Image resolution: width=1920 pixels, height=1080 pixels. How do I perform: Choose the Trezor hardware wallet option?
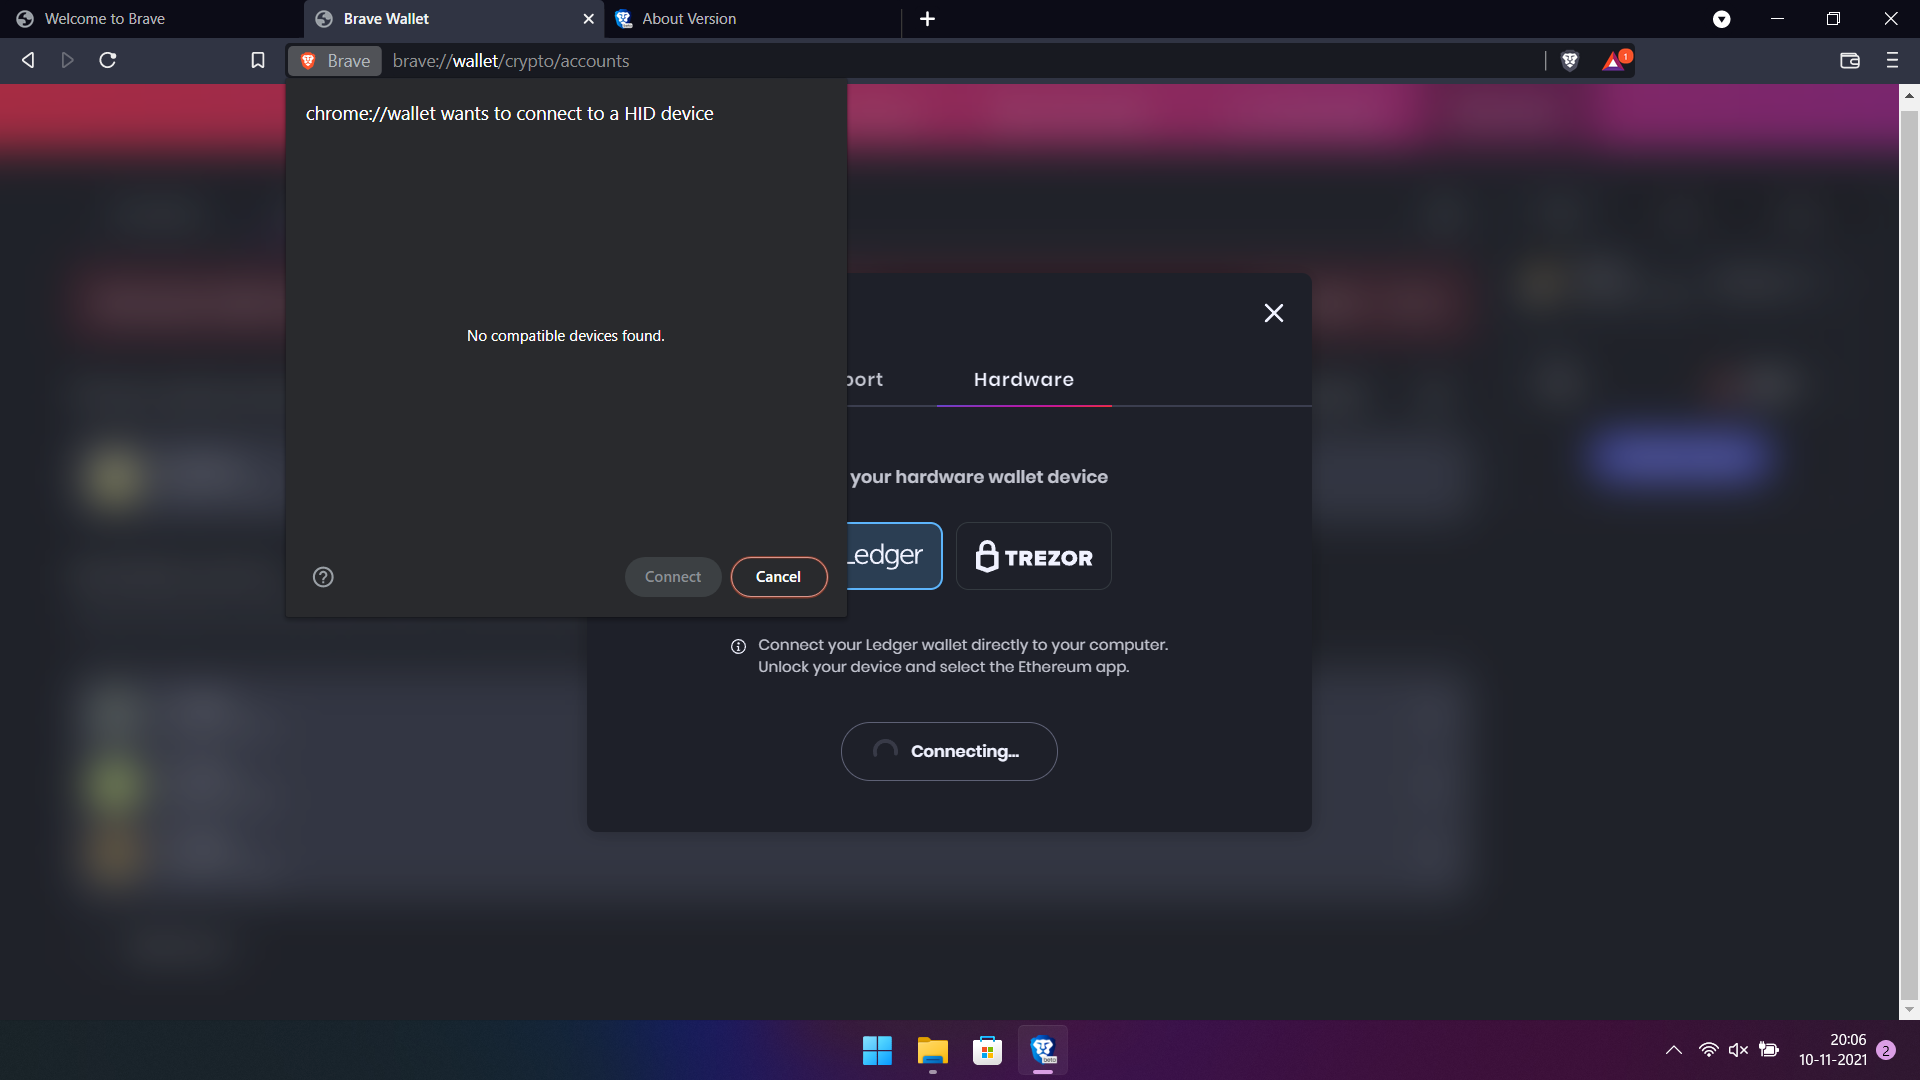(x=1033, y=556)
